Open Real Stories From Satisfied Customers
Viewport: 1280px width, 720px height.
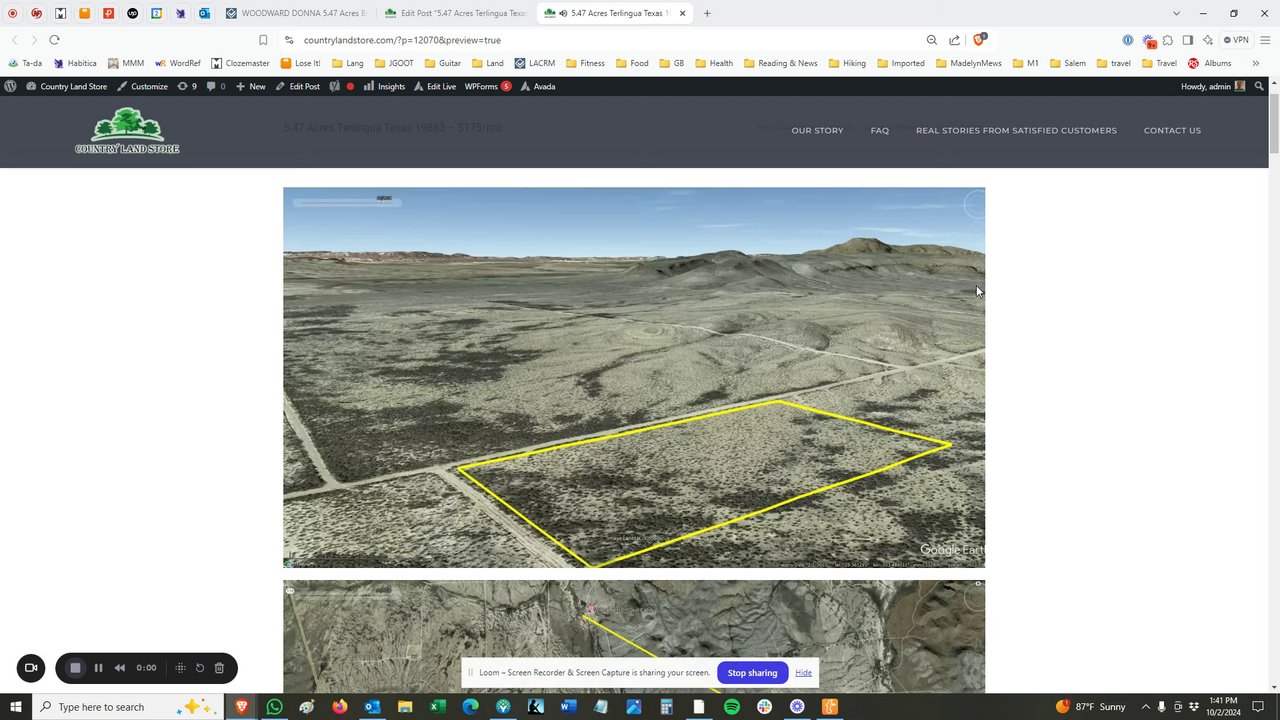click(x=1016, y=130)
